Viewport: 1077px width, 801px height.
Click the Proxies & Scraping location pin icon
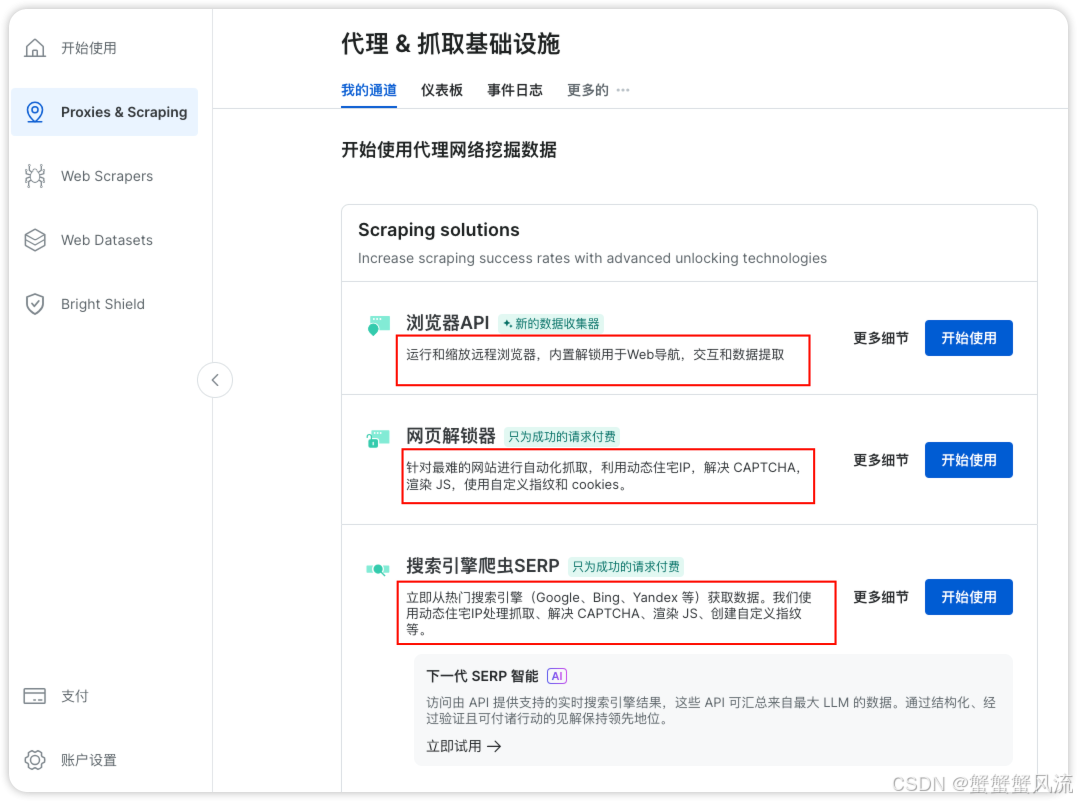coord(35,112)
